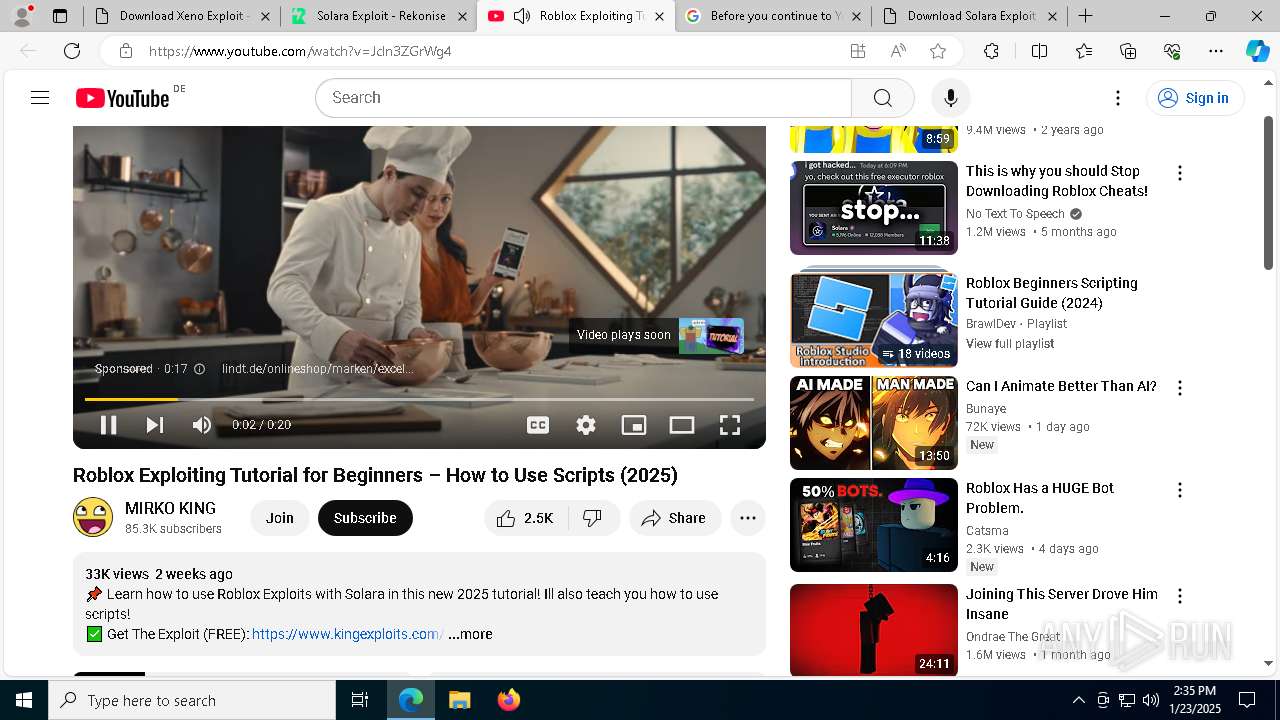
Task: Open Copilot sidebar
Action: tap(1257, 51)
